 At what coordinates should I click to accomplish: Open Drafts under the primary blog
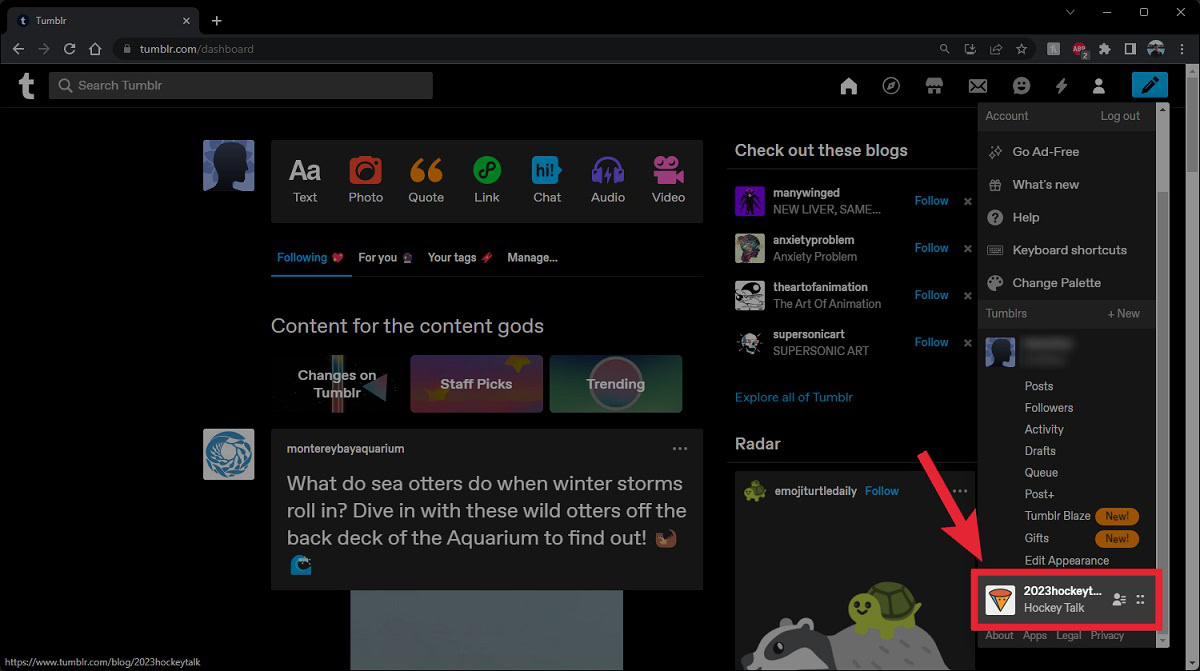tap(1040, 451)
